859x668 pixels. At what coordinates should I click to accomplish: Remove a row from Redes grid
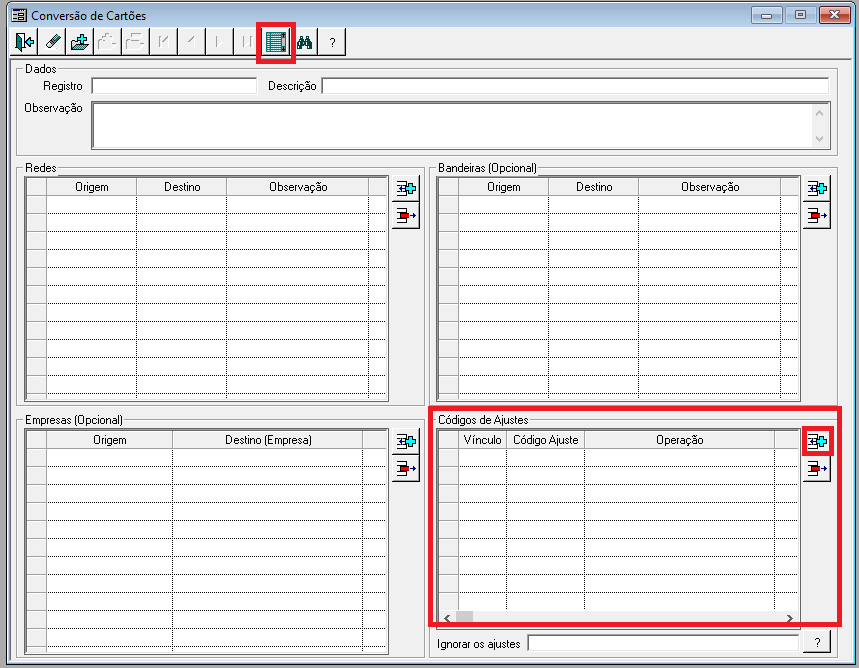(x=406, y=215)
